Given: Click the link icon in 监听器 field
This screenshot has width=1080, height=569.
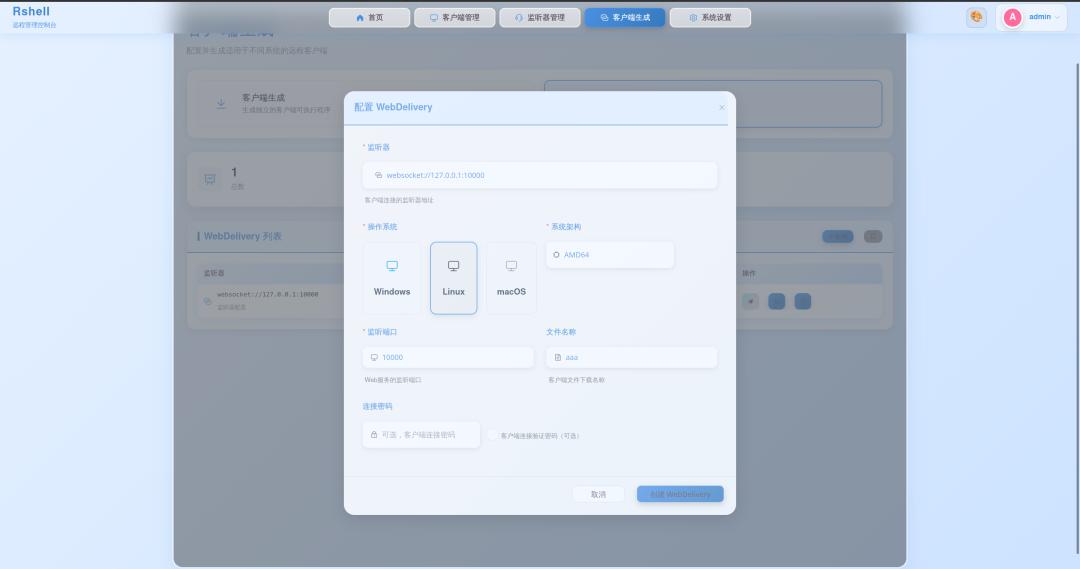Looking at the screenshot, I should pyautogui.click(x=378, y=175).
